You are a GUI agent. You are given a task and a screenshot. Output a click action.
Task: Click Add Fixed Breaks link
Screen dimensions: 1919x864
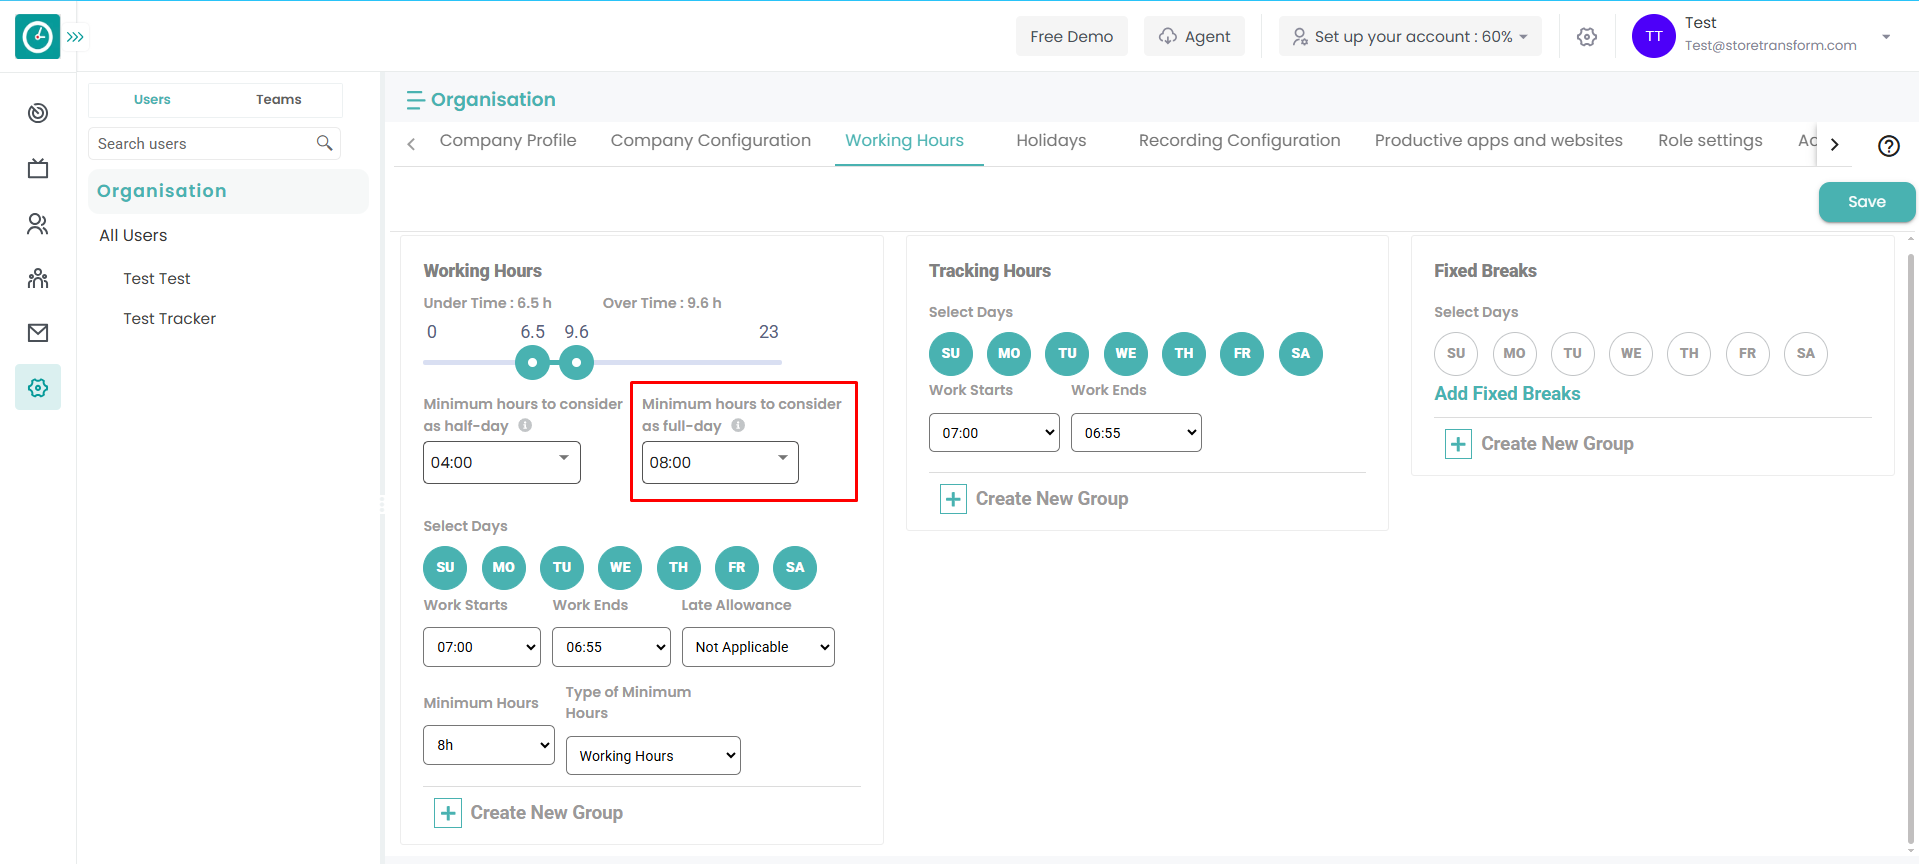1507,394
